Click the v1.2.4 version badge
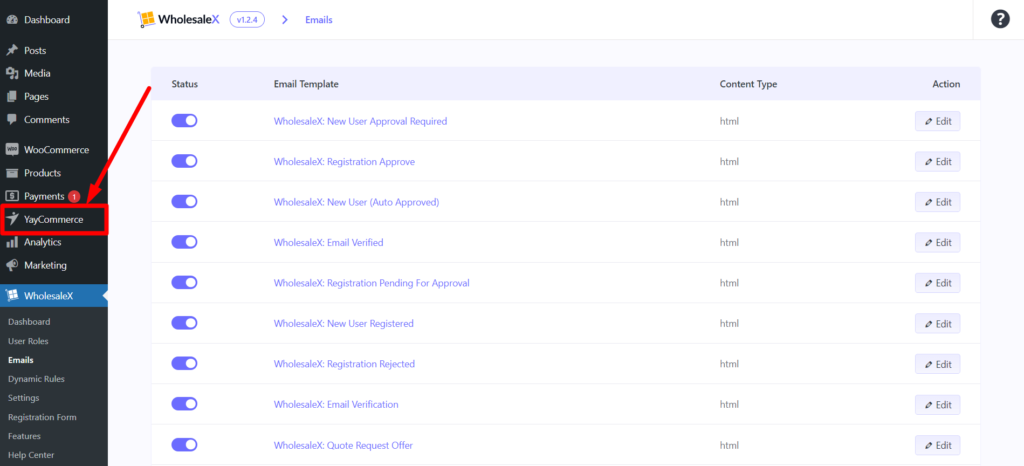1024x466 pixels. click(247, 20)
